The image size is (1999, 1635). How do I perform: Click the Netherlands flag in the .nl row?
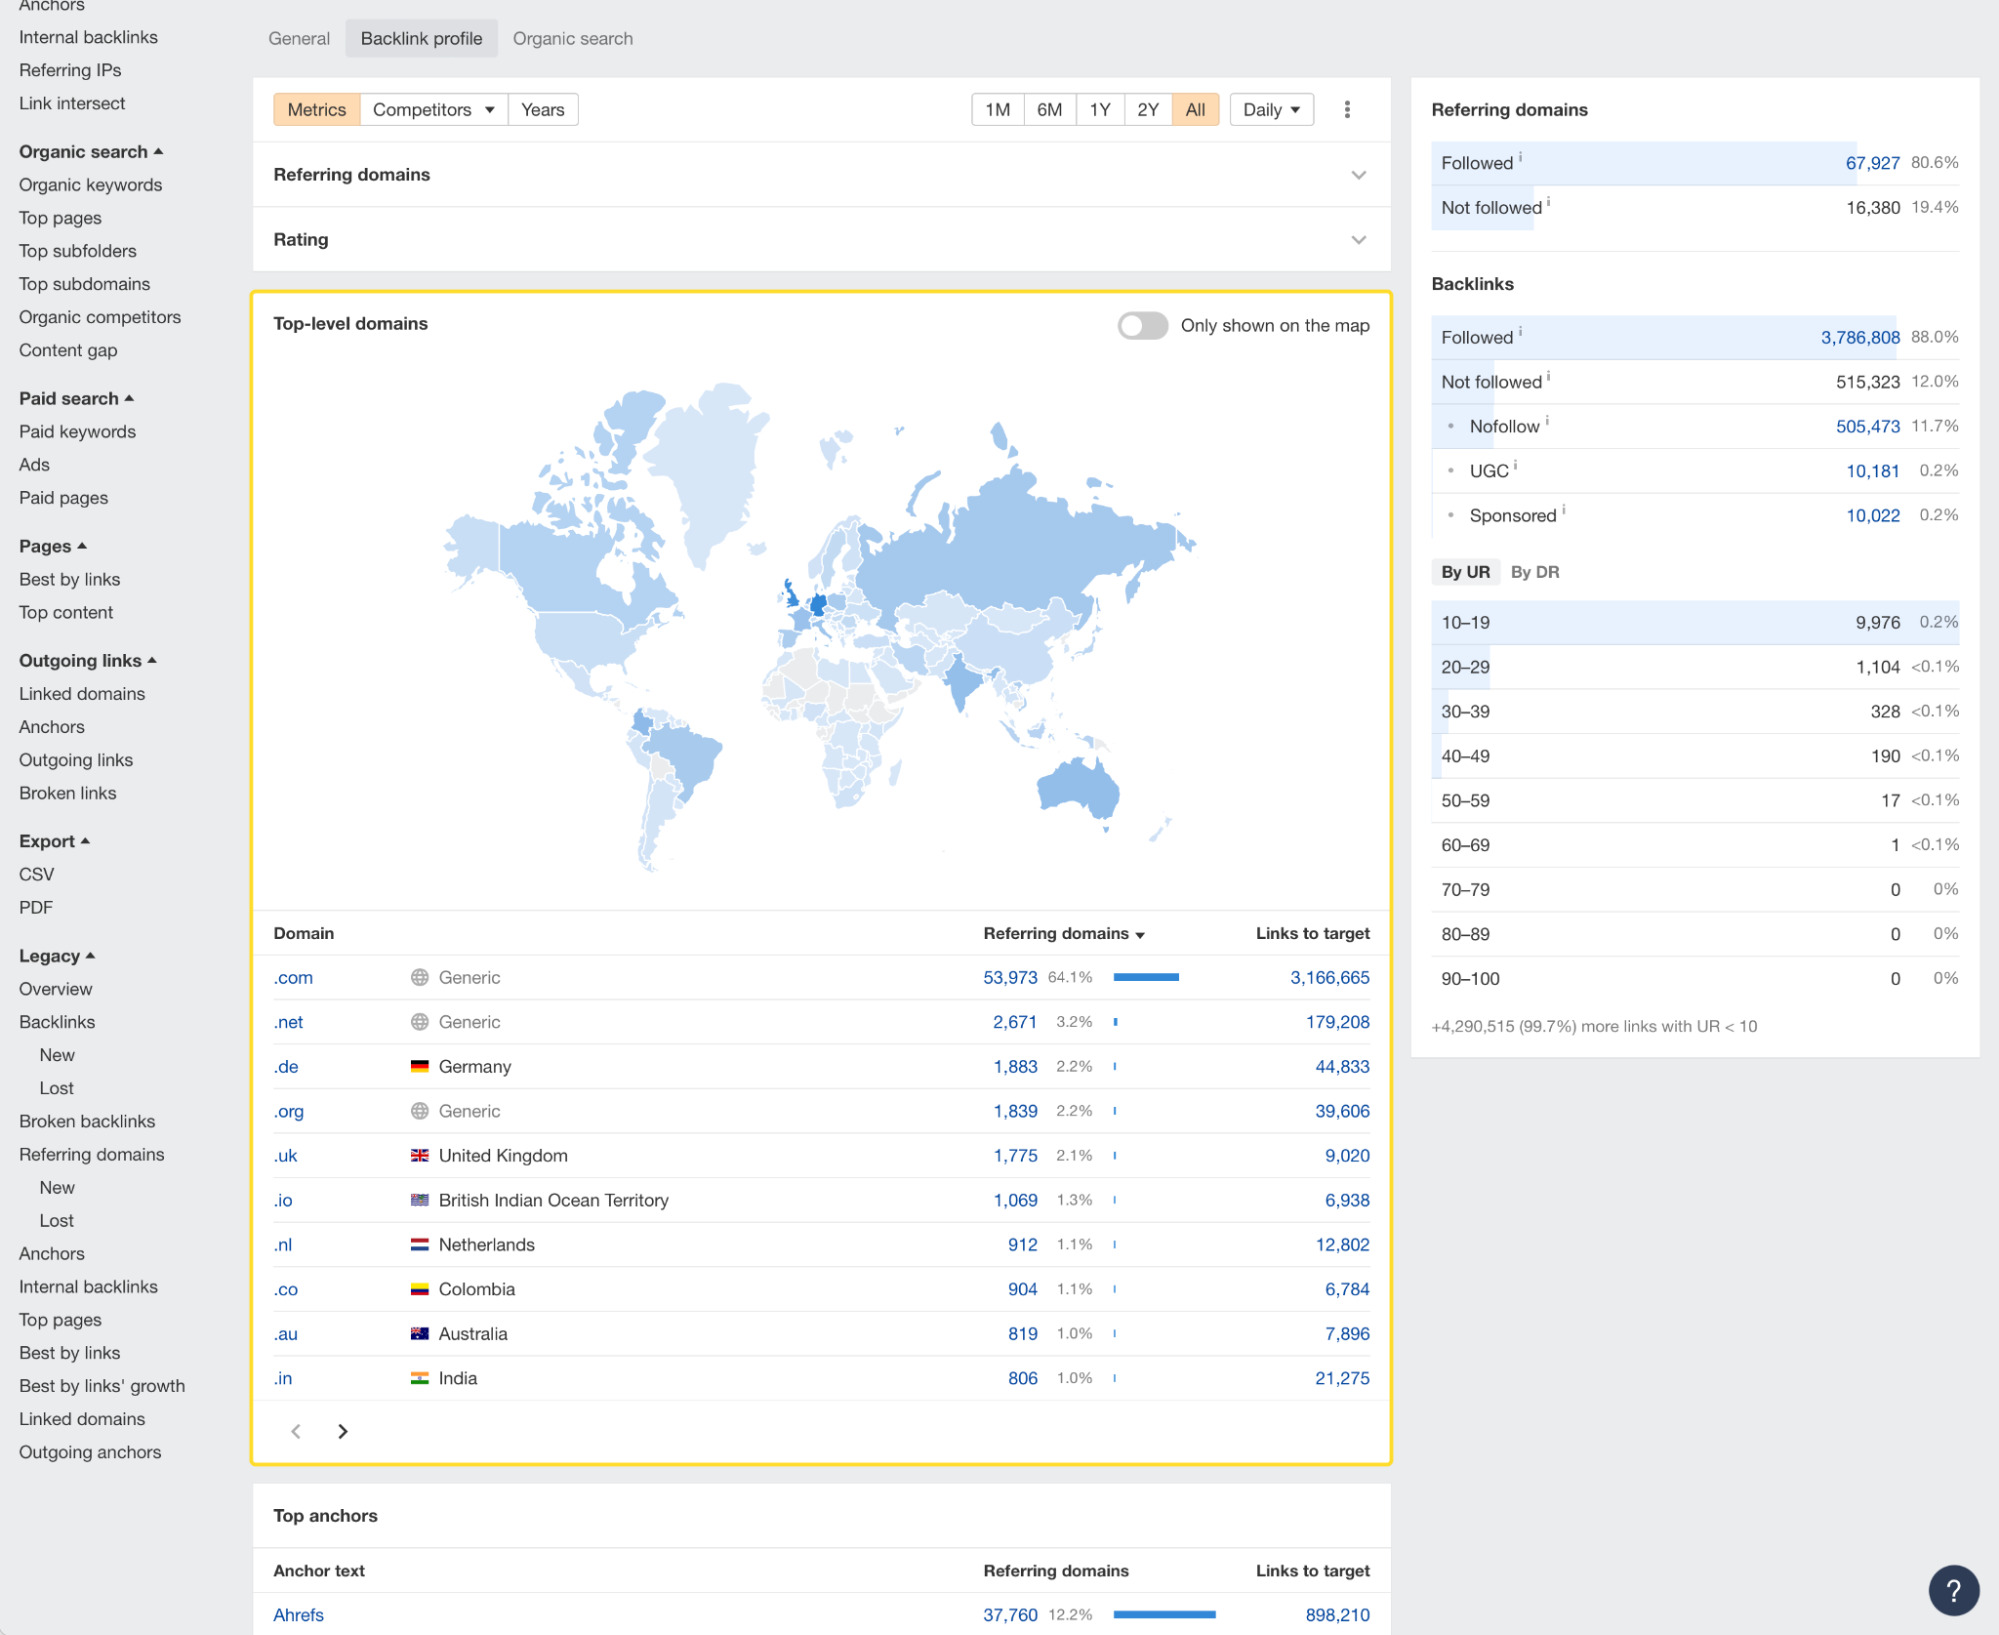419,1244
